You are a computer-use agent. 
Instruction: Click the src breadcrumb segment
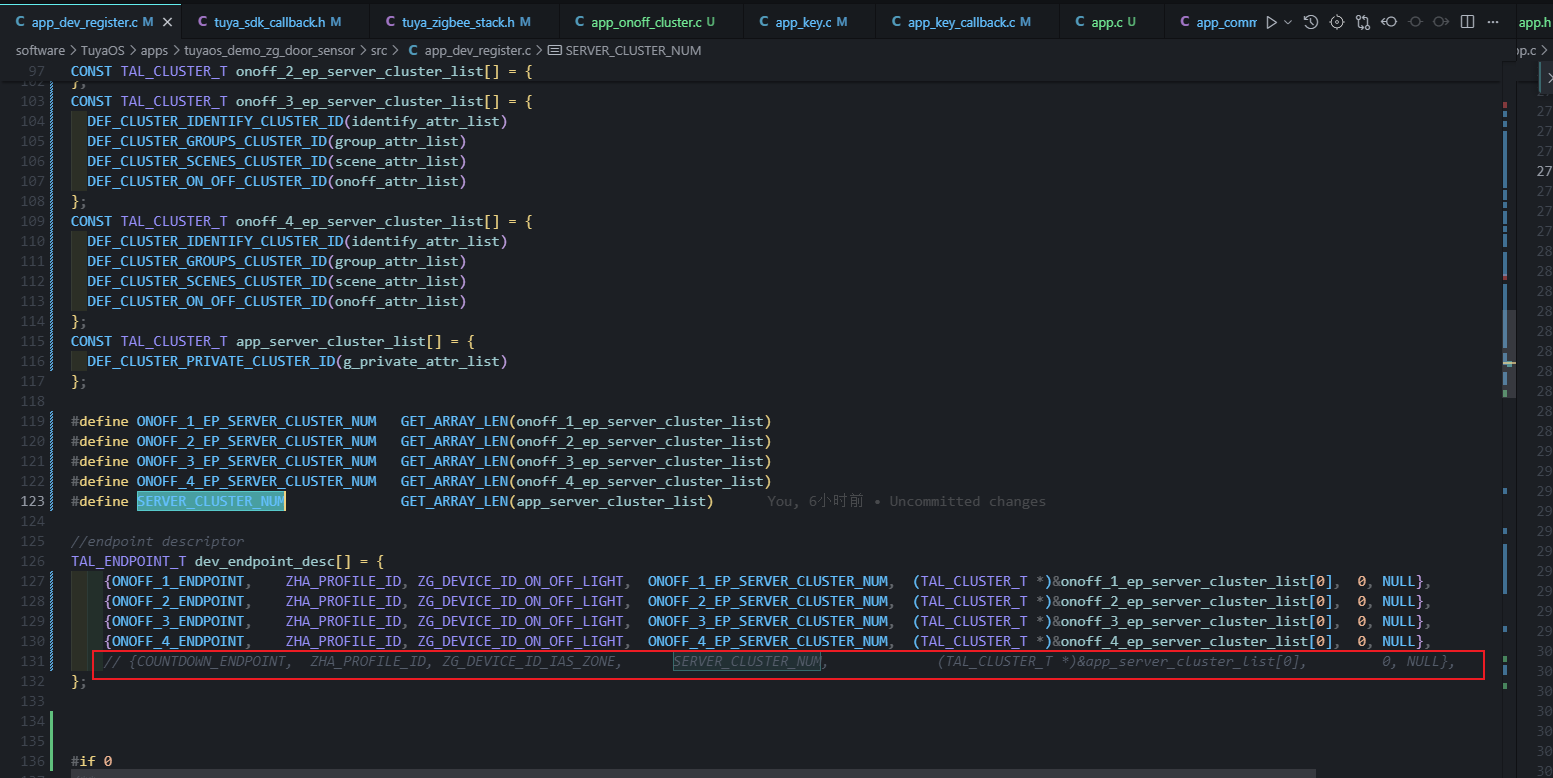[x=380, y=50]
